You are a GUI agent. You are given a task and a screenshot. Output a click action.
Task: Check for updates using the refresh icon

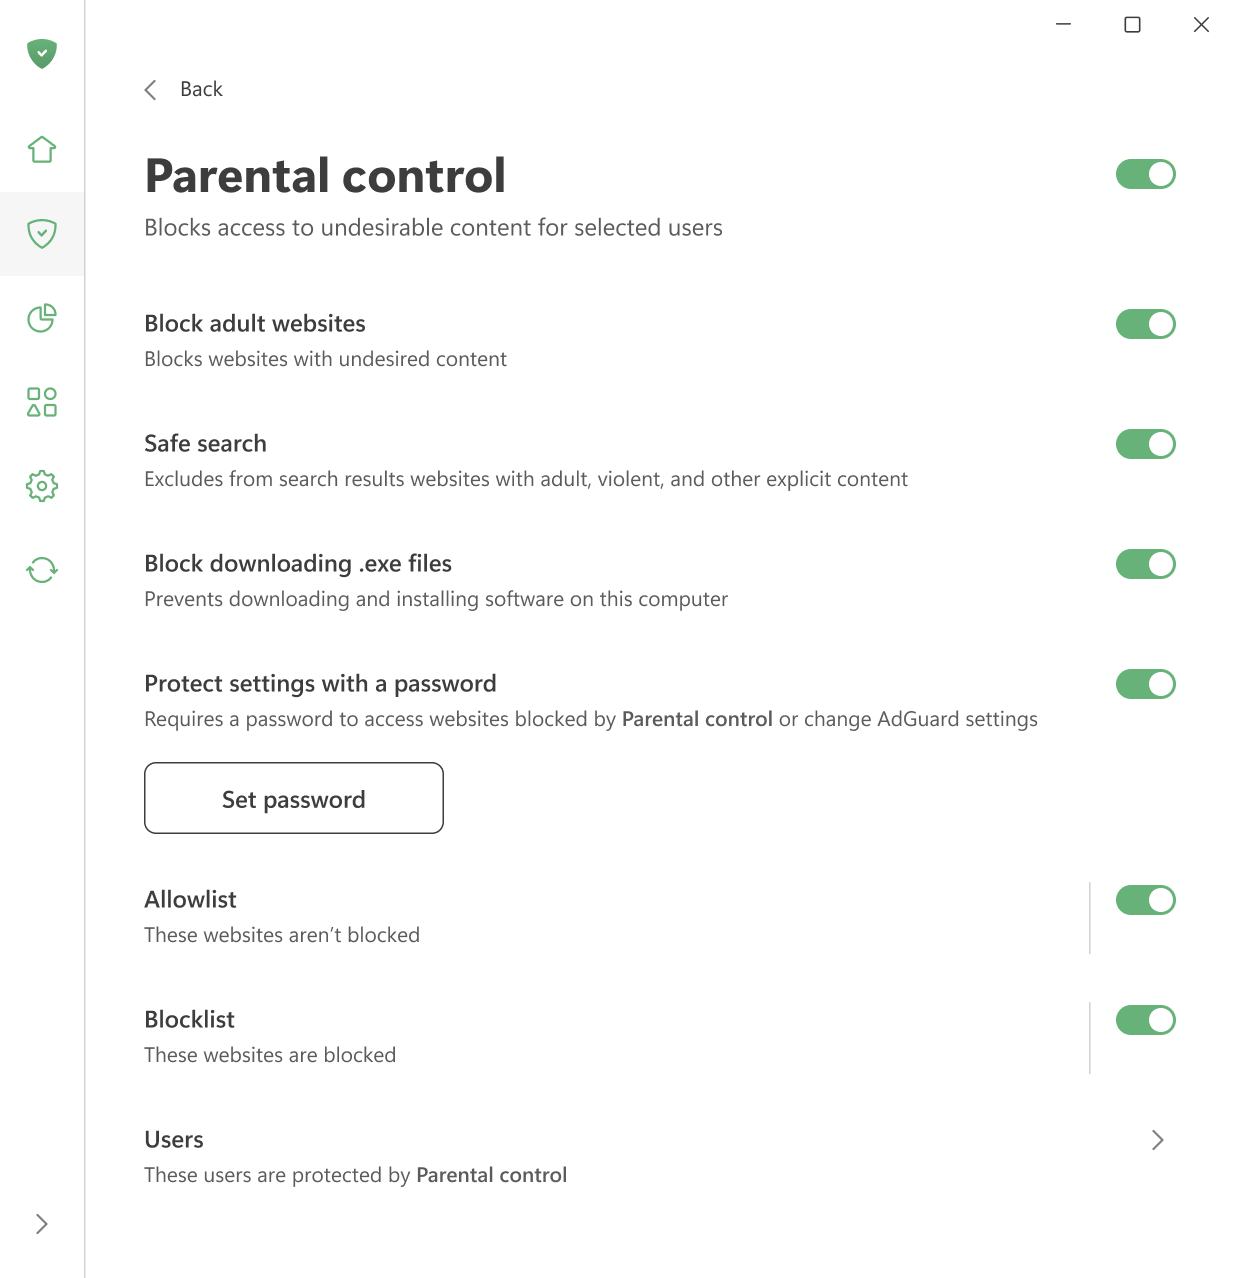point(42,569)
